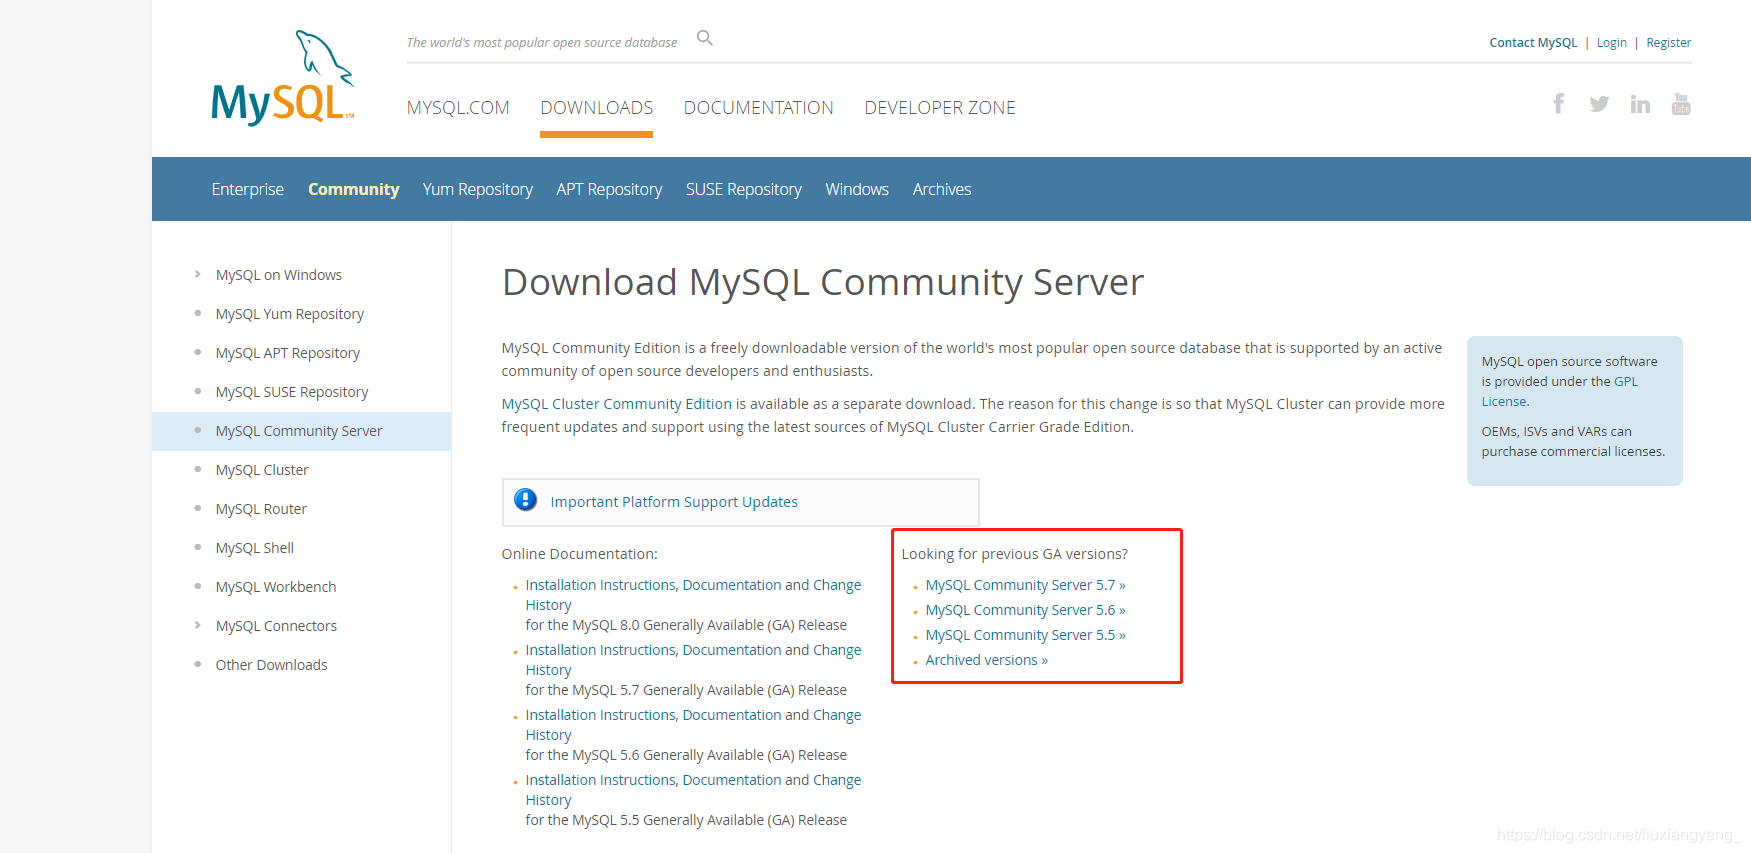This screenshot has height=853, width=1751.
Task: Open MySQL Shell sidebar item
Action: click(x=255, y=548)
